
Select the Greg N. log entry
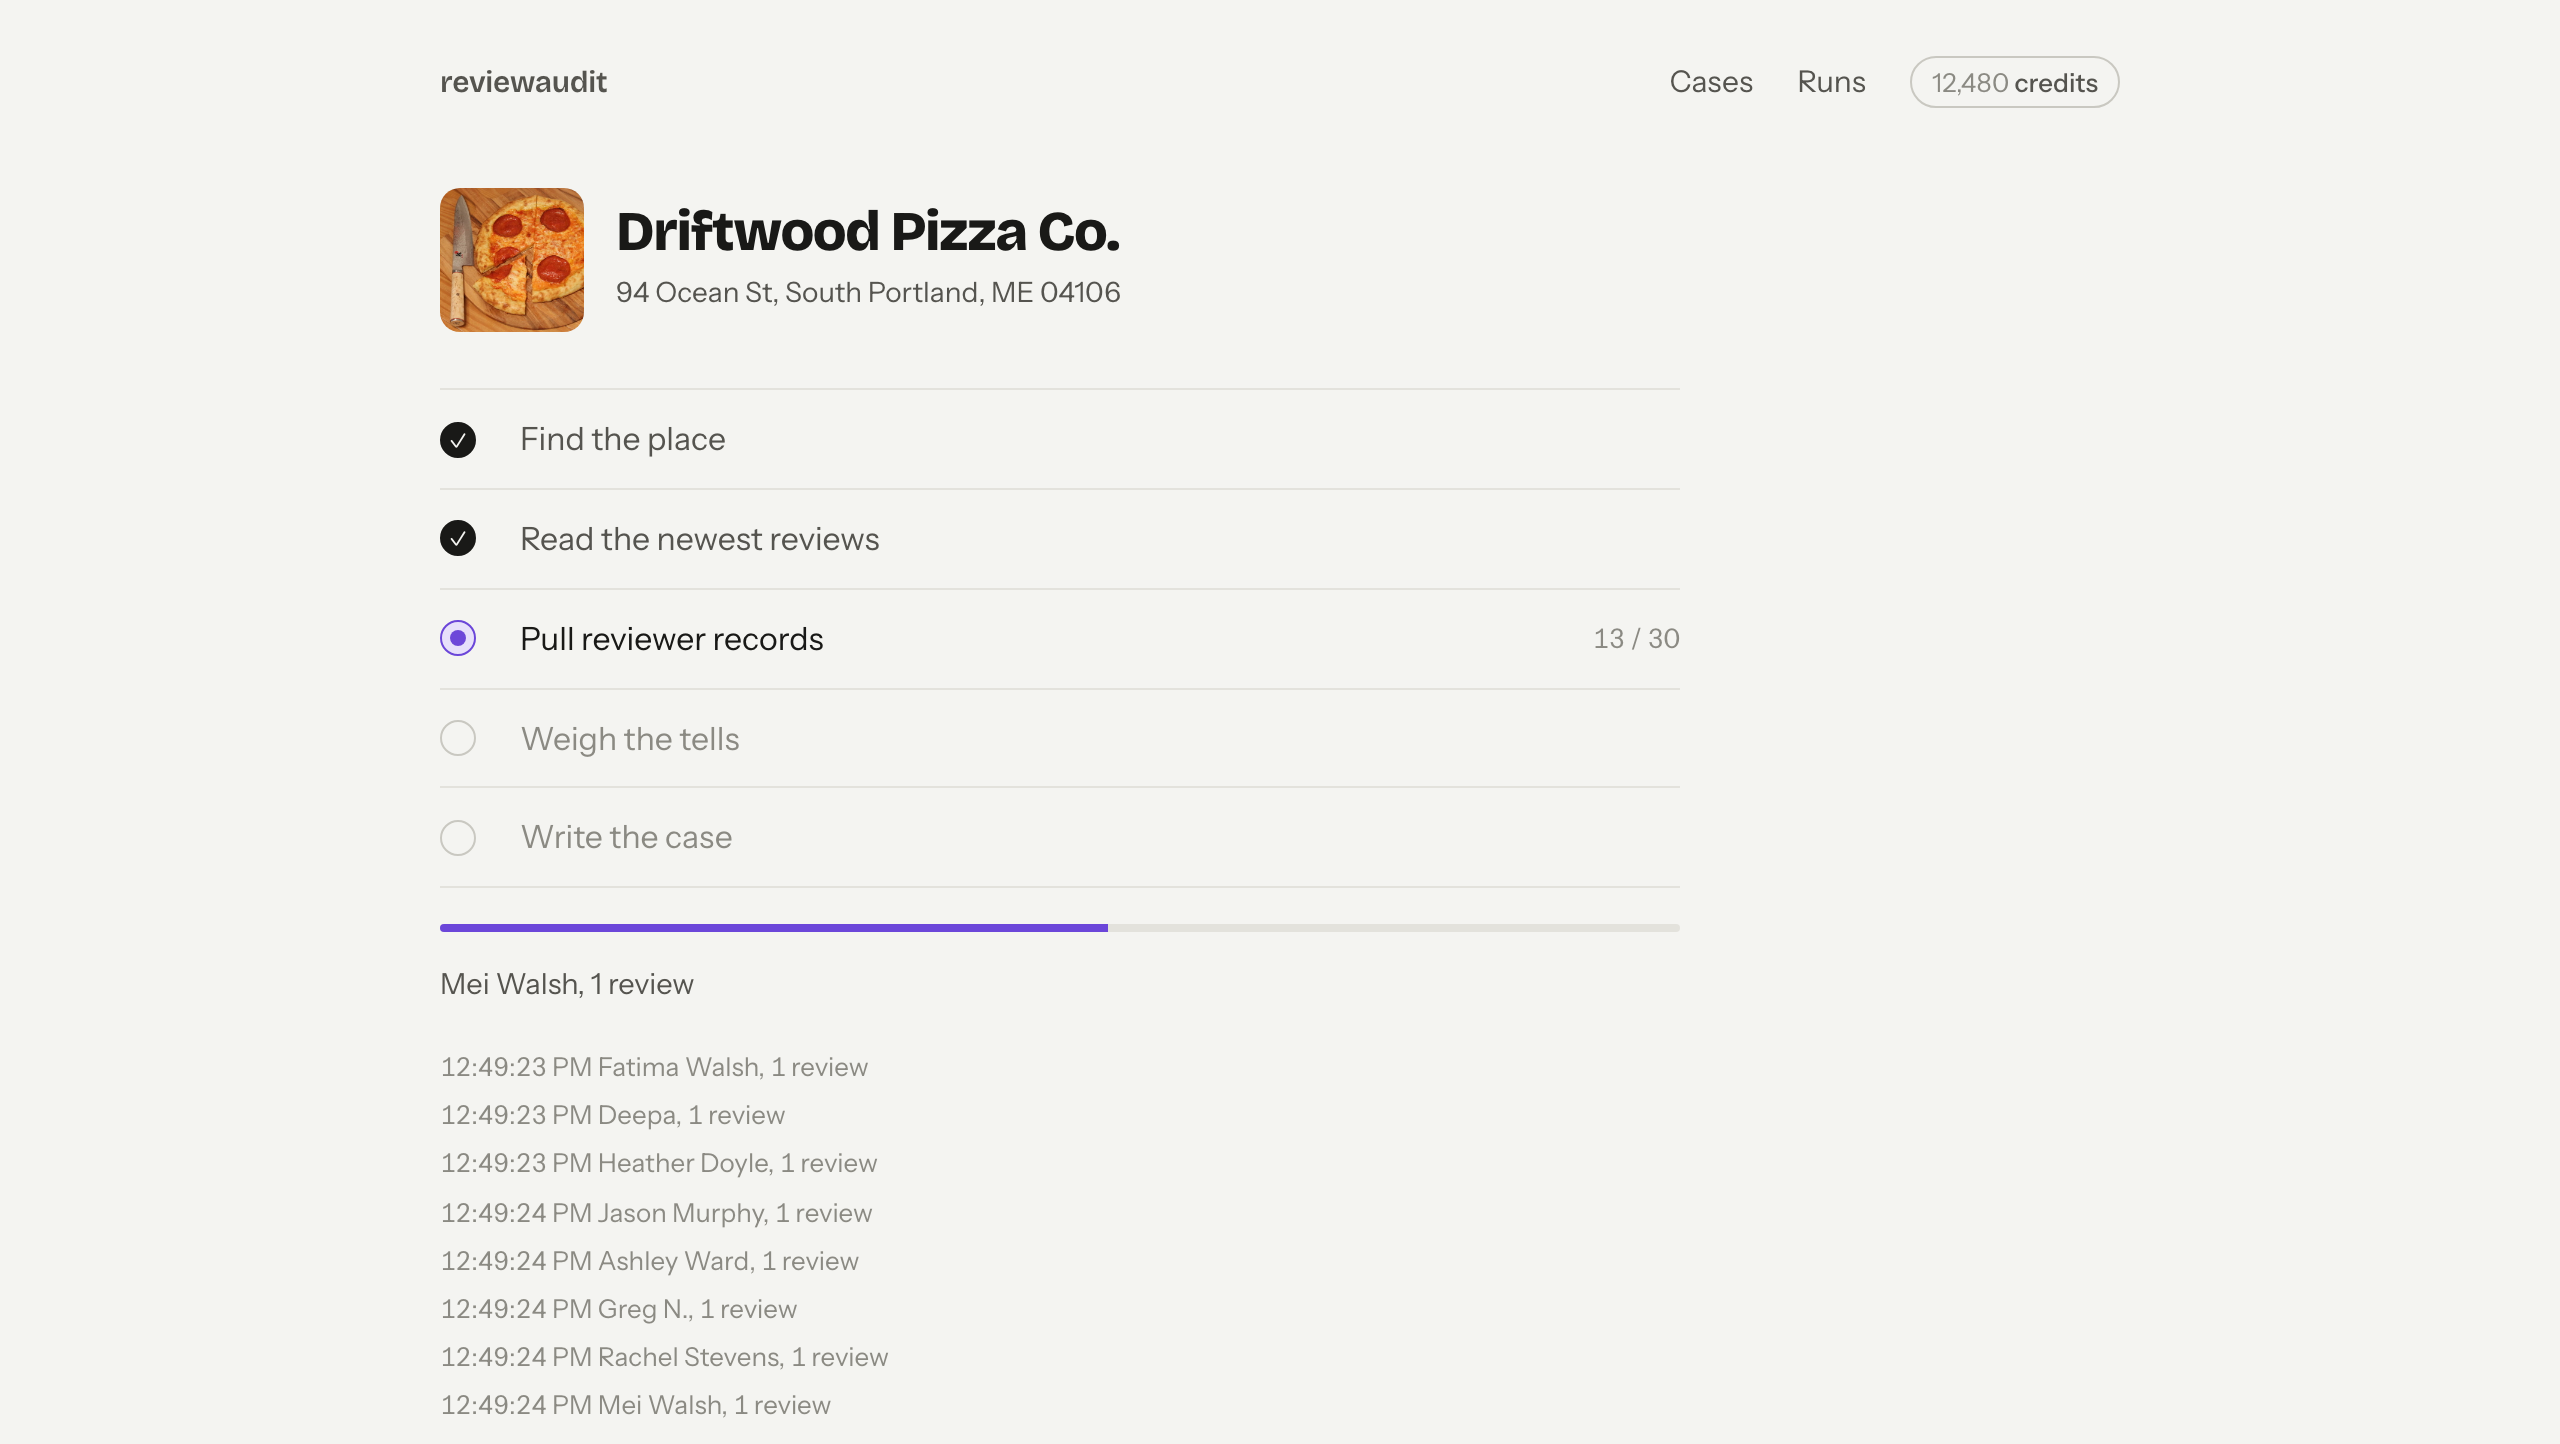click(618, 1309)
